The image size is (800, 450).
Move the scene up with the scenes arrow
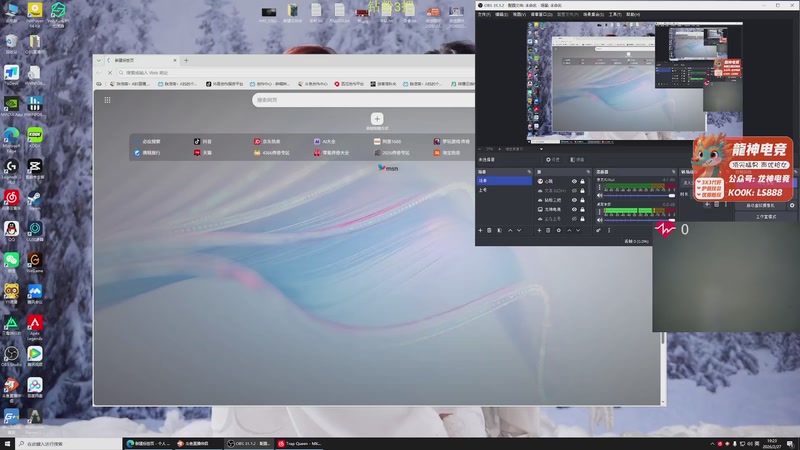point(510,231)
